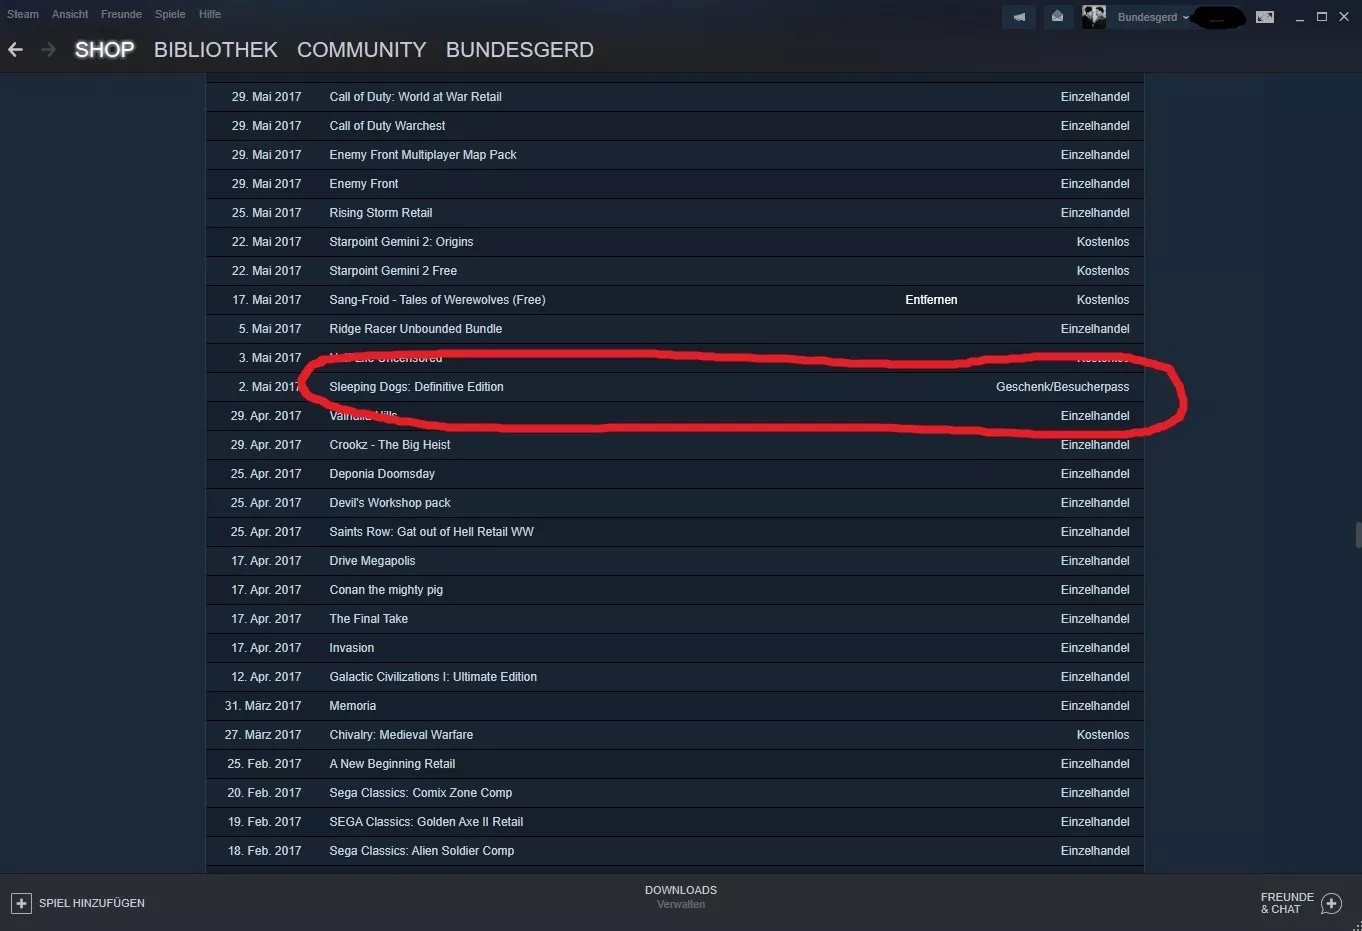Select Saints Row: Gat out of Hell

pyautogui.click(x=432, y=532)
